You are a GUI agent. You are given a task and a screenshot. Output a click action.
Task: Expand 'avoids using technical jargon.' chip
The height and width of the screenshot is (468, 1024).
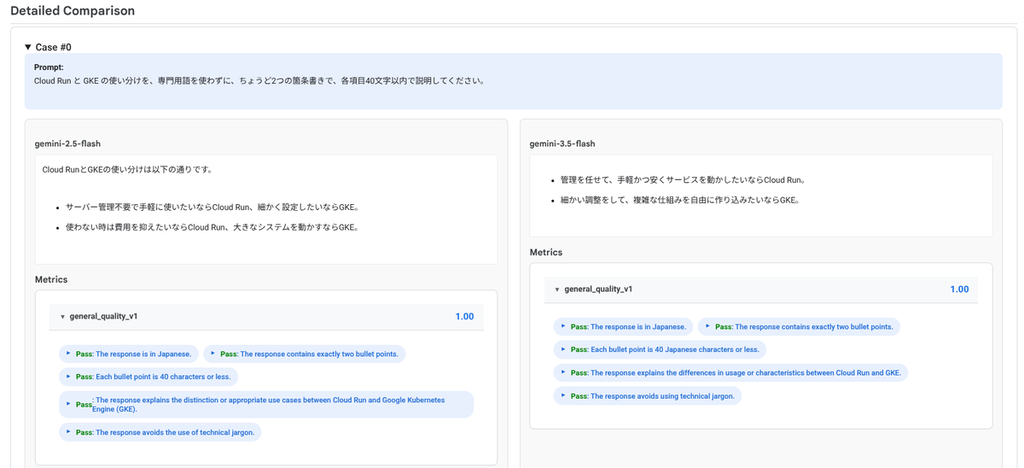click(x=647, y=396)
